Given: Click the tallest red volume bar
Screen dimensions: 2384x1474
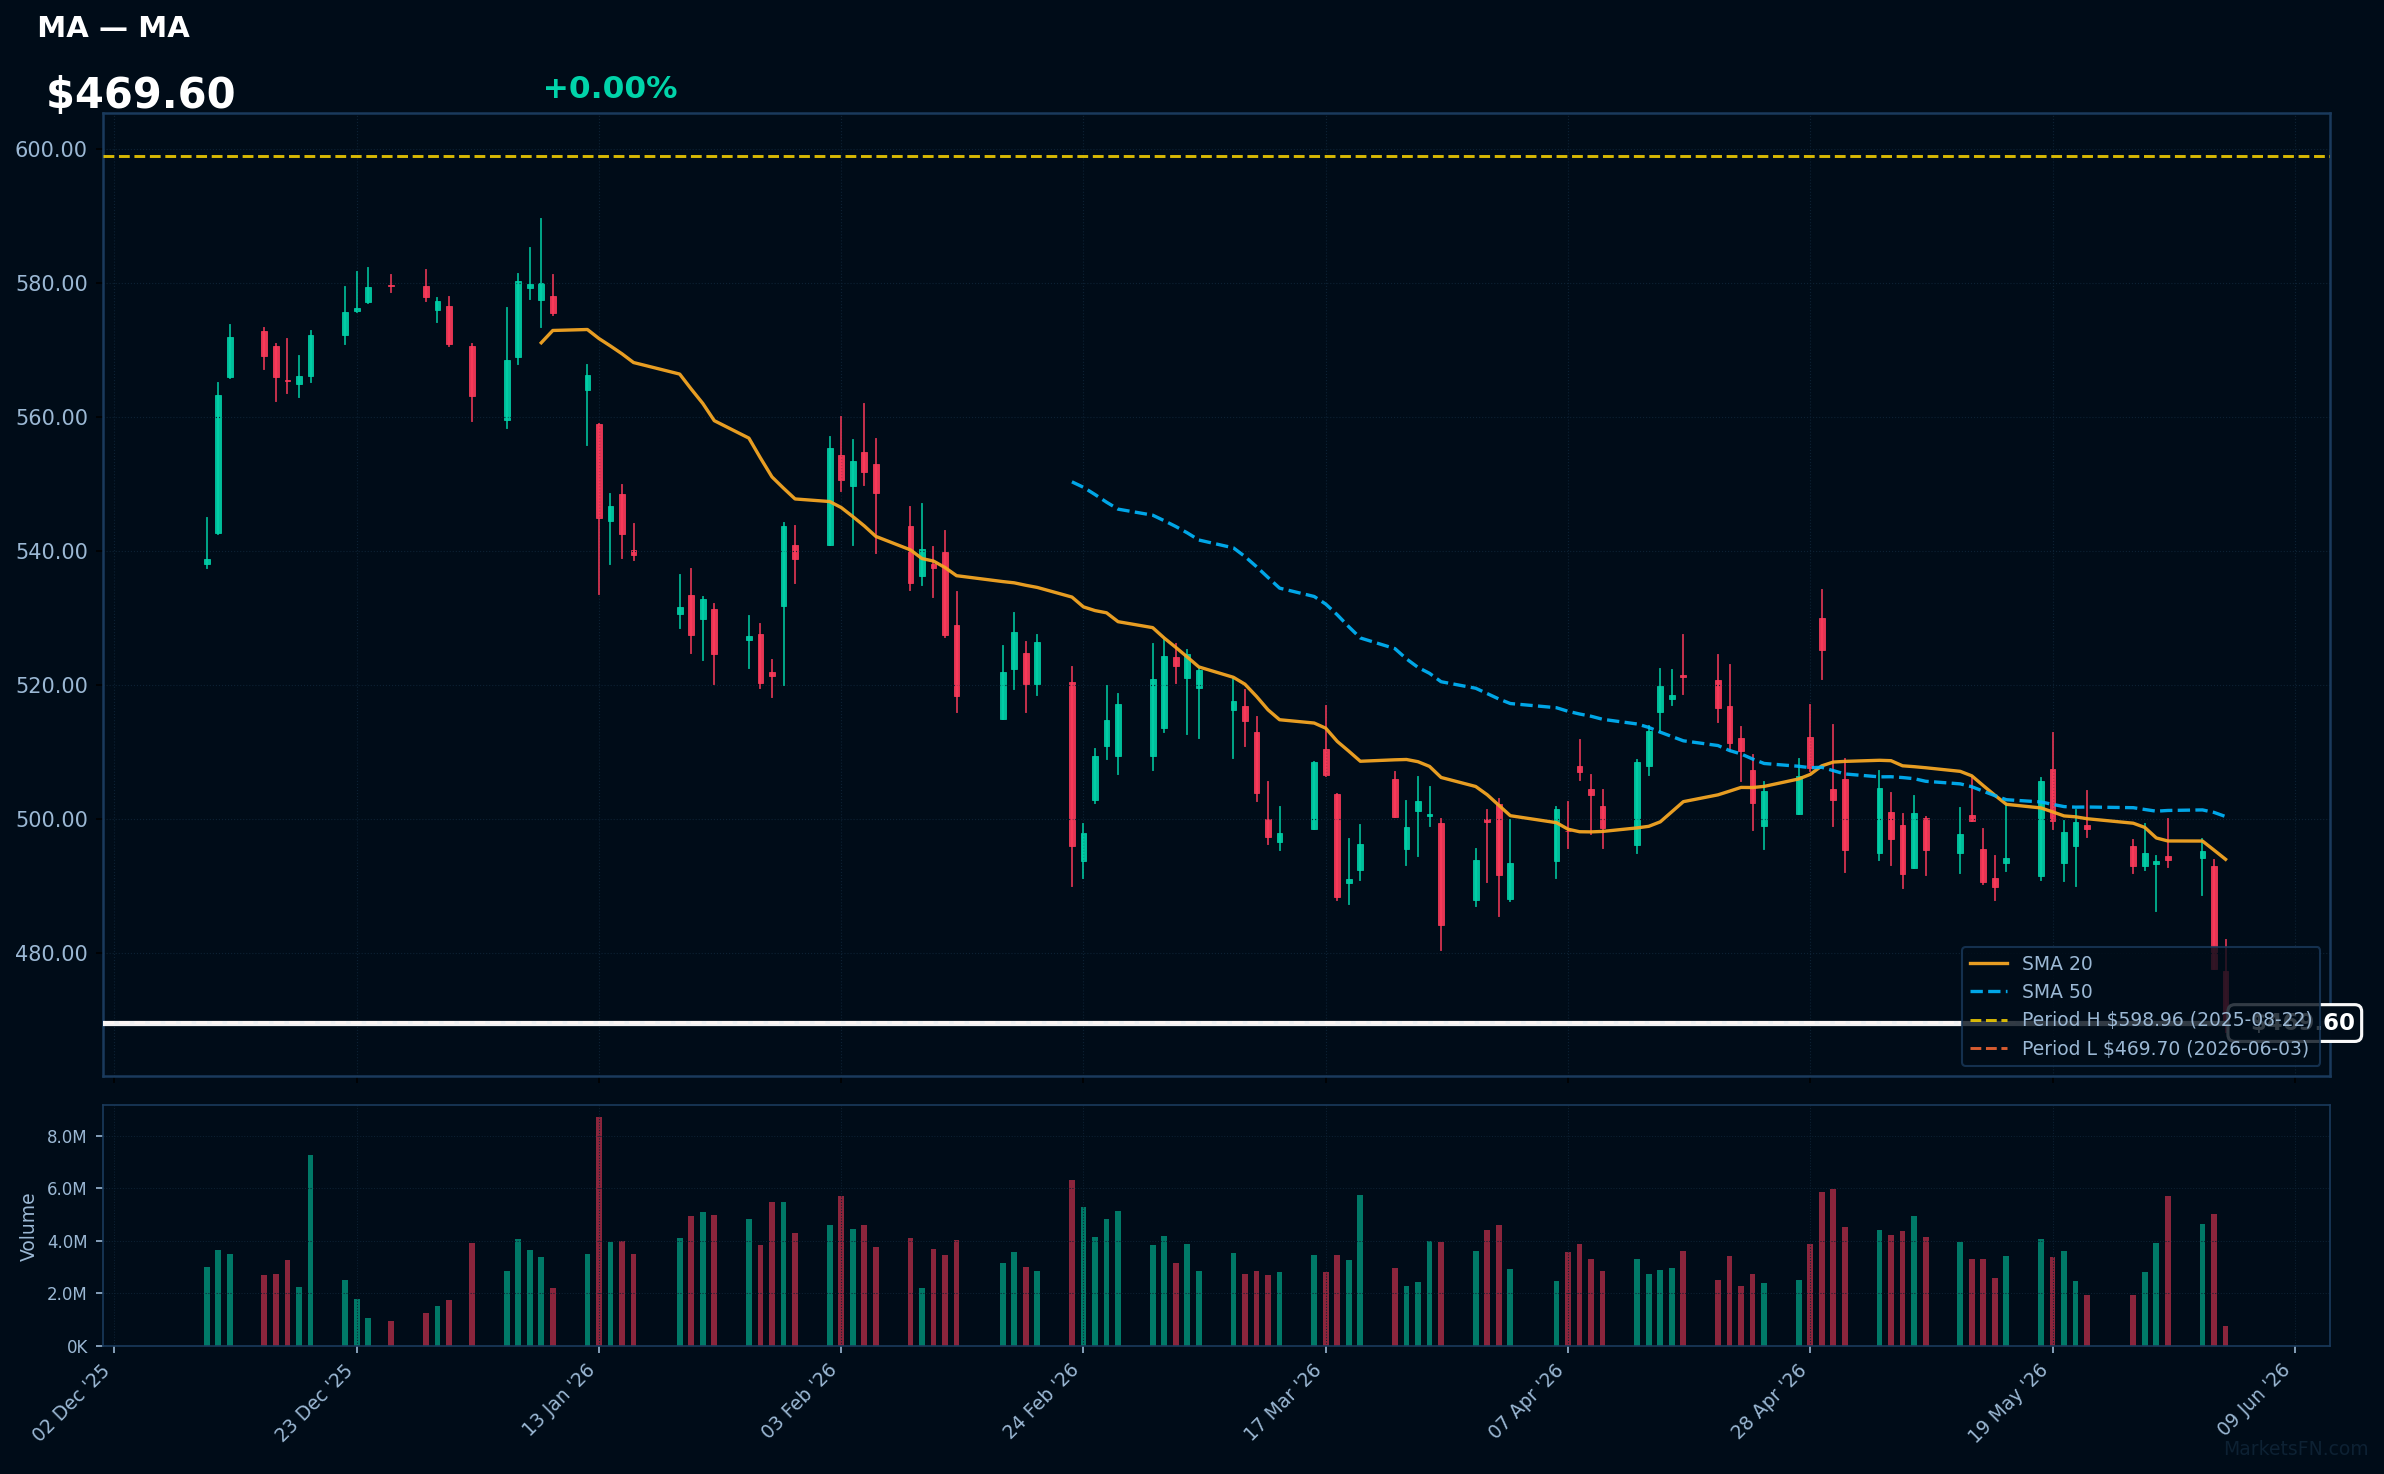Looking at the screenshot, I should (x=599, y=1231).
